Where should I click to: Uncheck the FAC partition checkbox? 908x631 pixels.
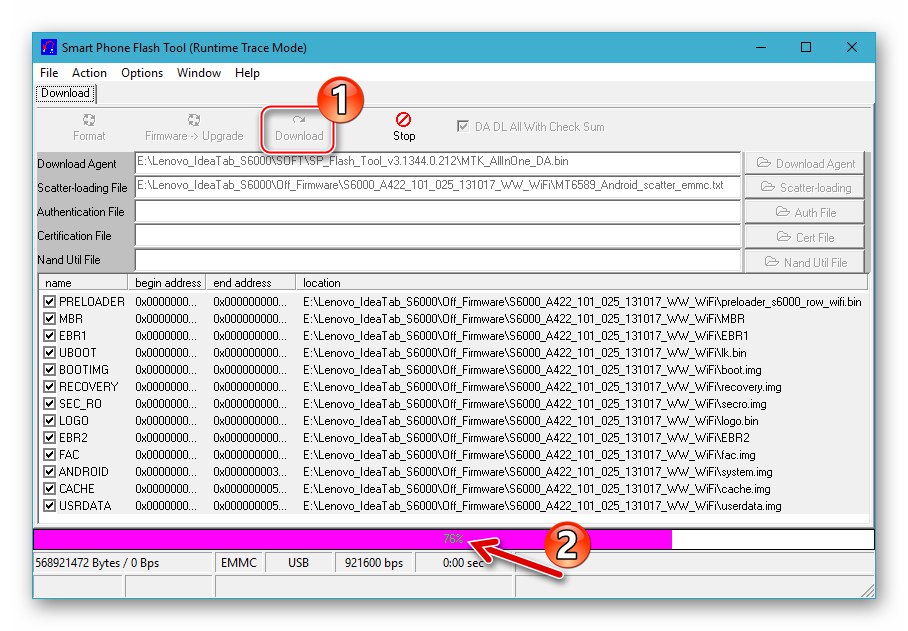click(50, 454)
